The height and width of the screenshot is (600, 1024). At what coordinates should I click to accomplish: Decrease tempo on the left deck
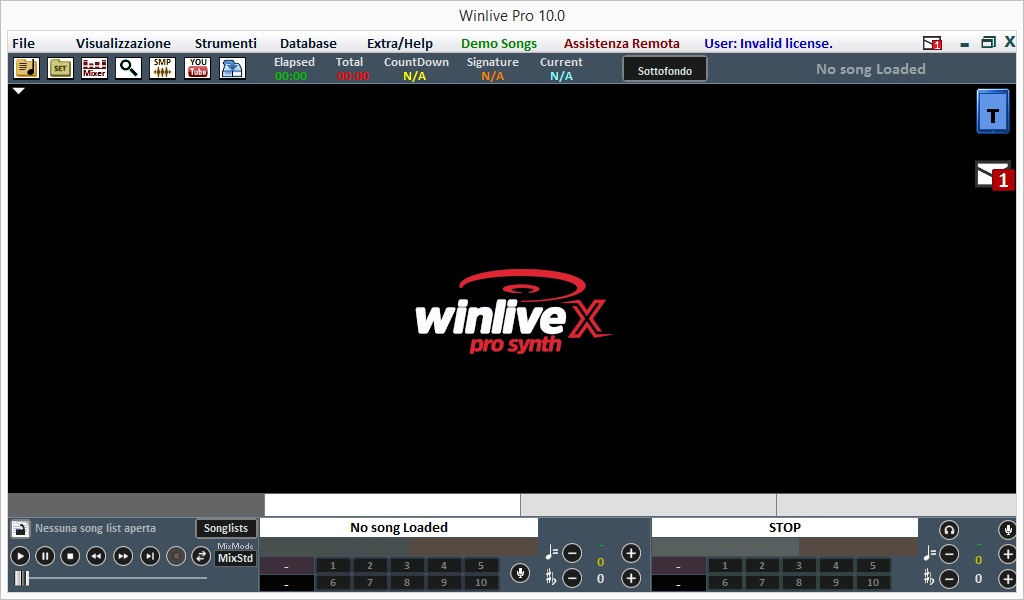pos(572,553)
